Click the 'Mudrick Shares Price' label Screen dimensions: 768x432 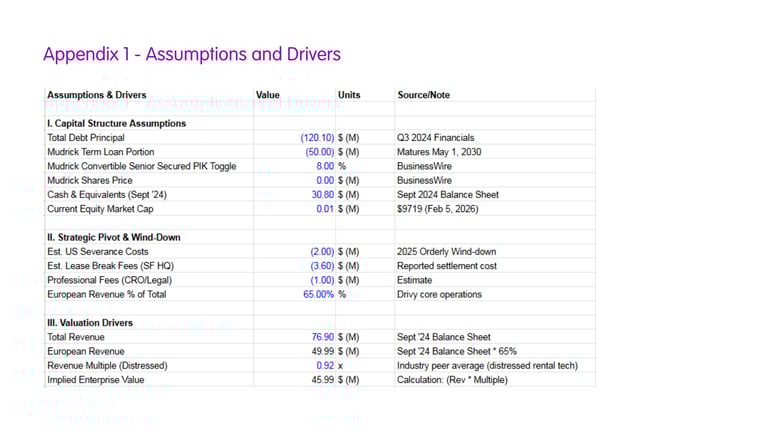click(x=90, y=180)
